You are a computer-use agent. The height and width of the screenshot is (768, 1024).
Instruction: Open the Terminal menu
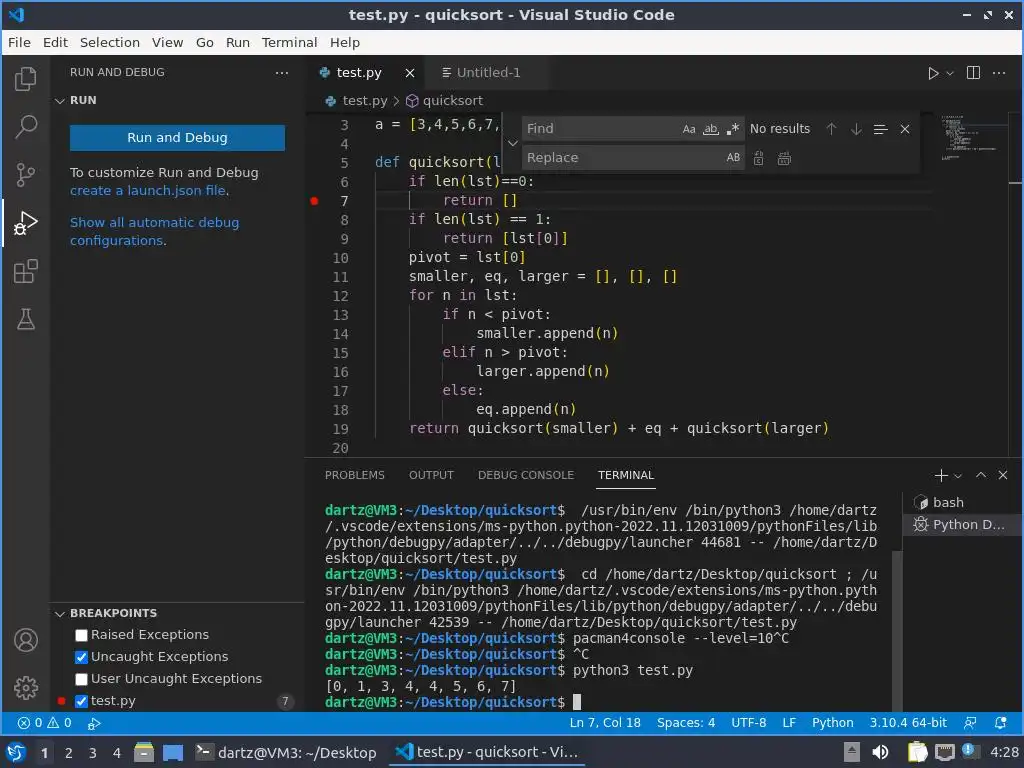289,42
